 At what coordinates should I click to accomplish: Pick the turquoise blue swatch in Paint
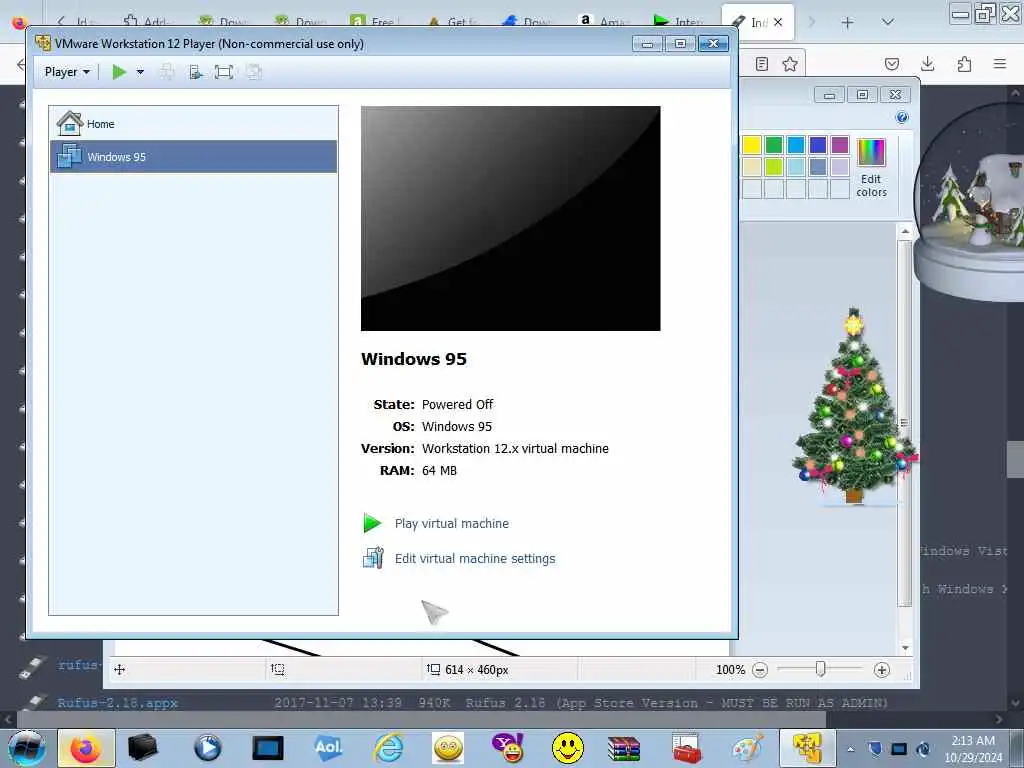click(795, 144)
